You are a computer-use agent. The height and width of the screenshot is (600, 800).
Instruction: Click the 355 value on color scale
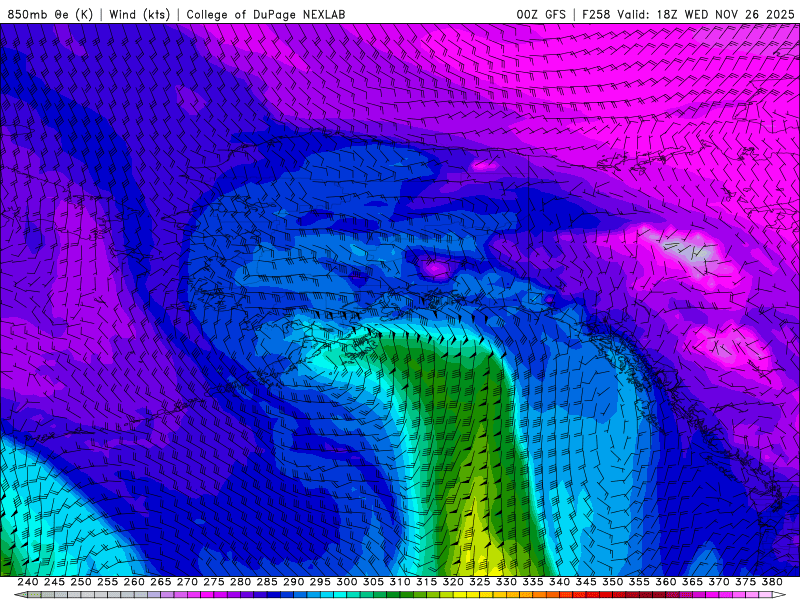click(x=639, y=582)
